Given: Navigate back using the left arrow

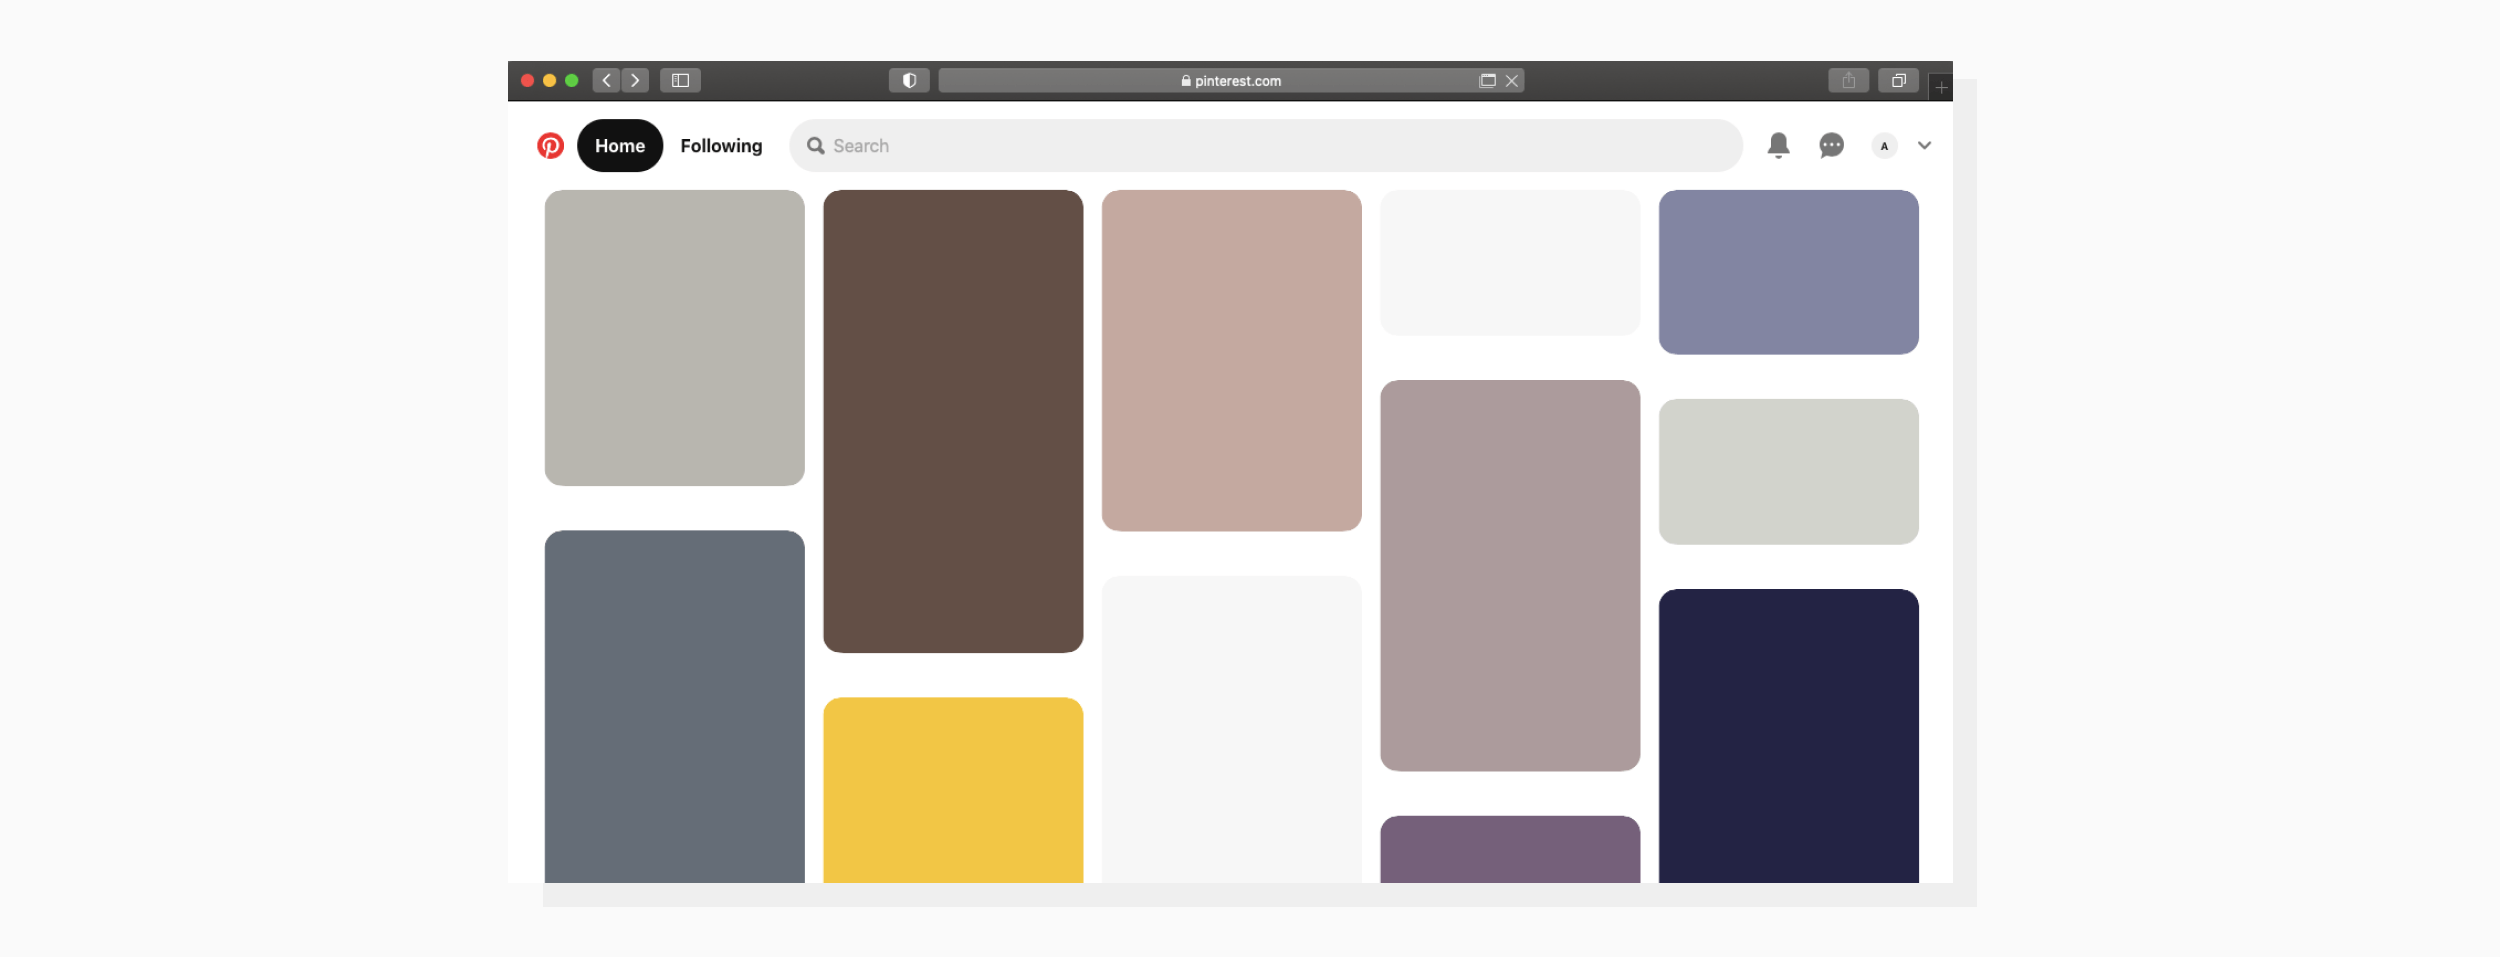Looking at the screenshot, I should pyautogui.click(x=608, y=80).
